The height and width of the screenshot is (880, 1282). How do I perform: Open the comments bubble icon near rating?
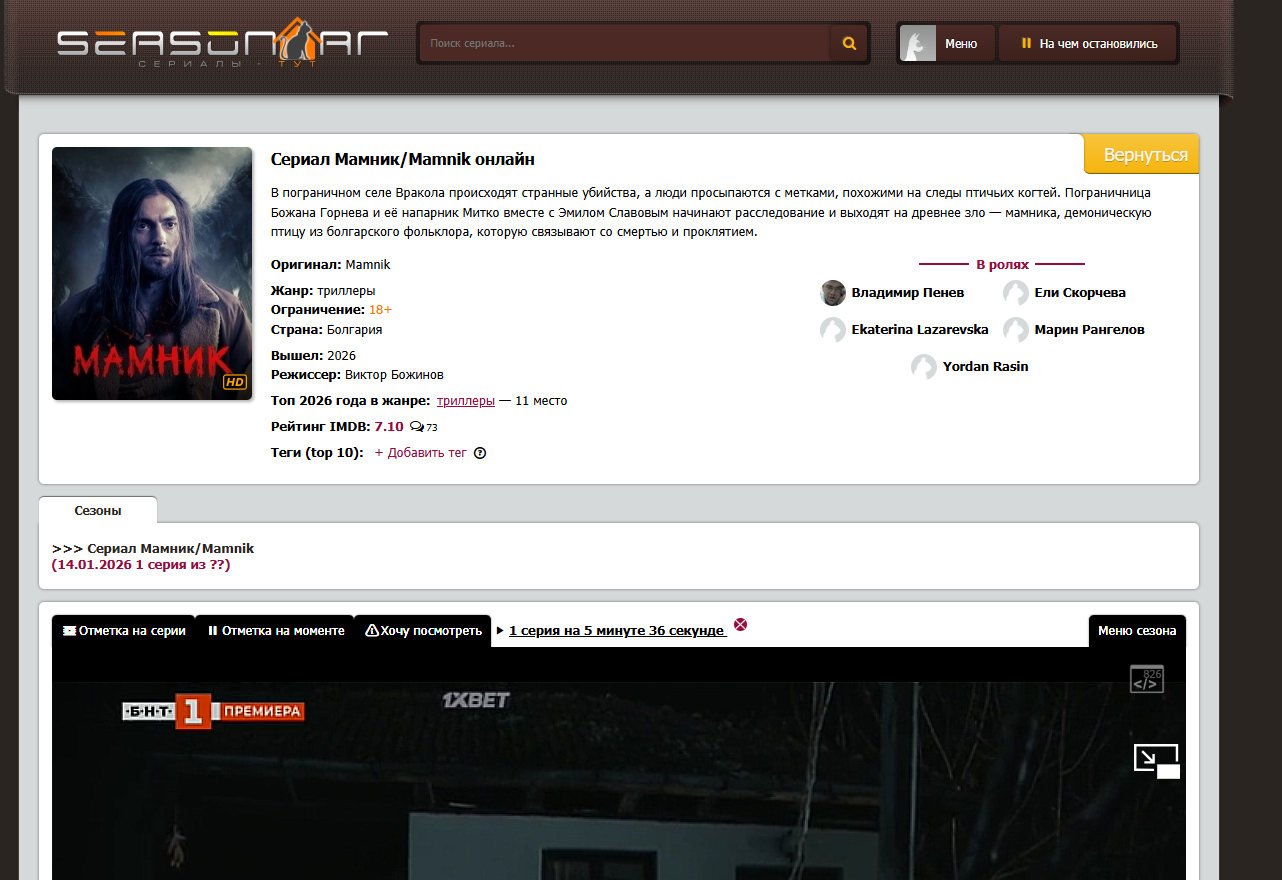pos(417,427)
